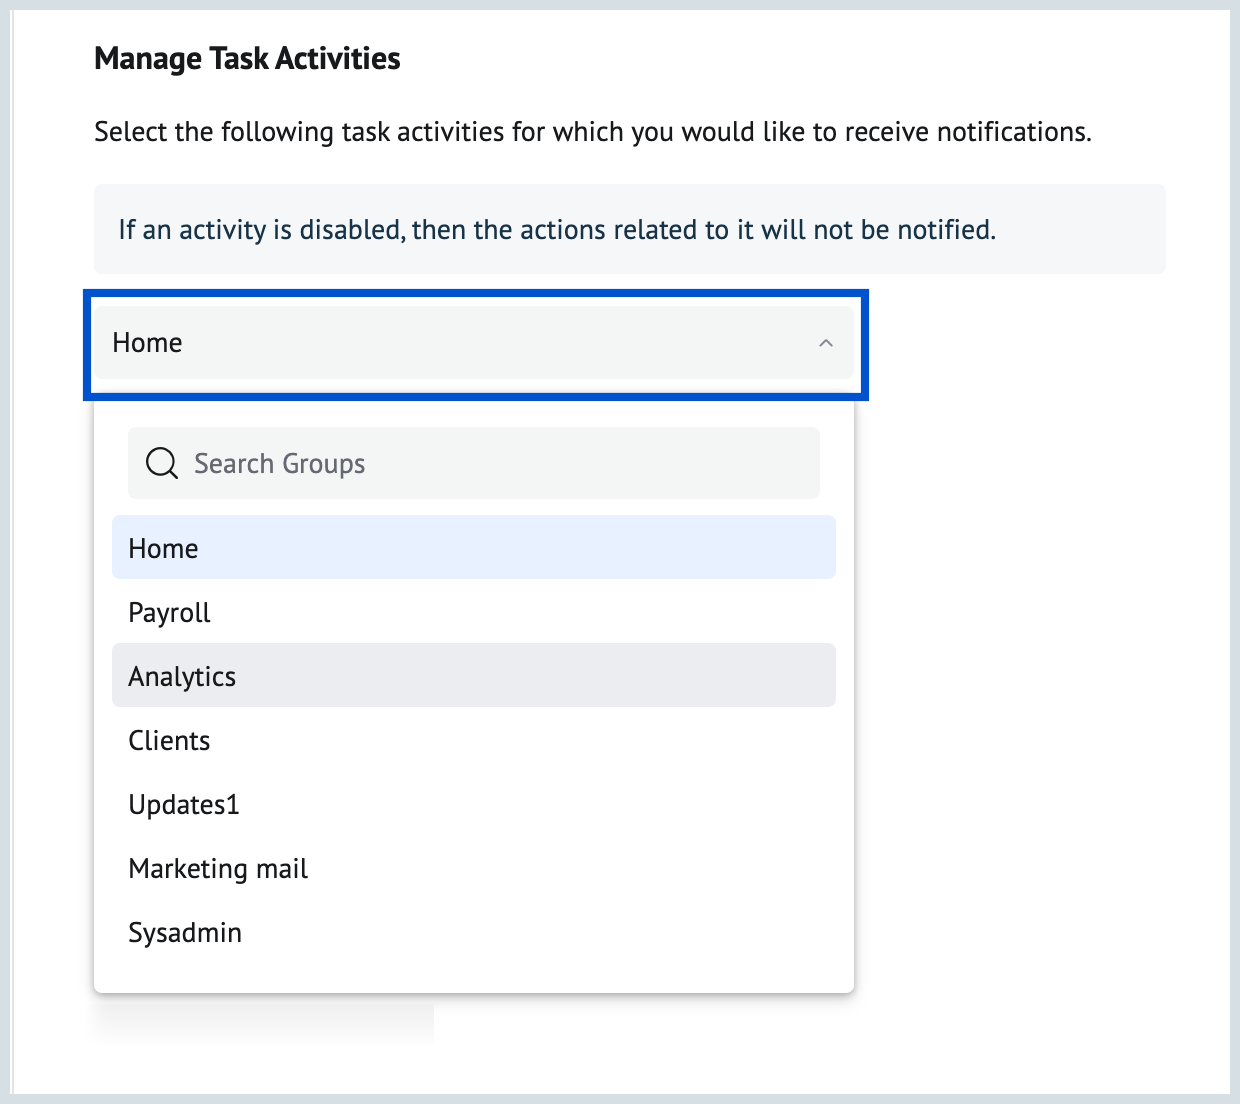The image size is (1240, 1104).
Task: Collapse the dropdown using the chevron arrow
Action: (826, 343)
